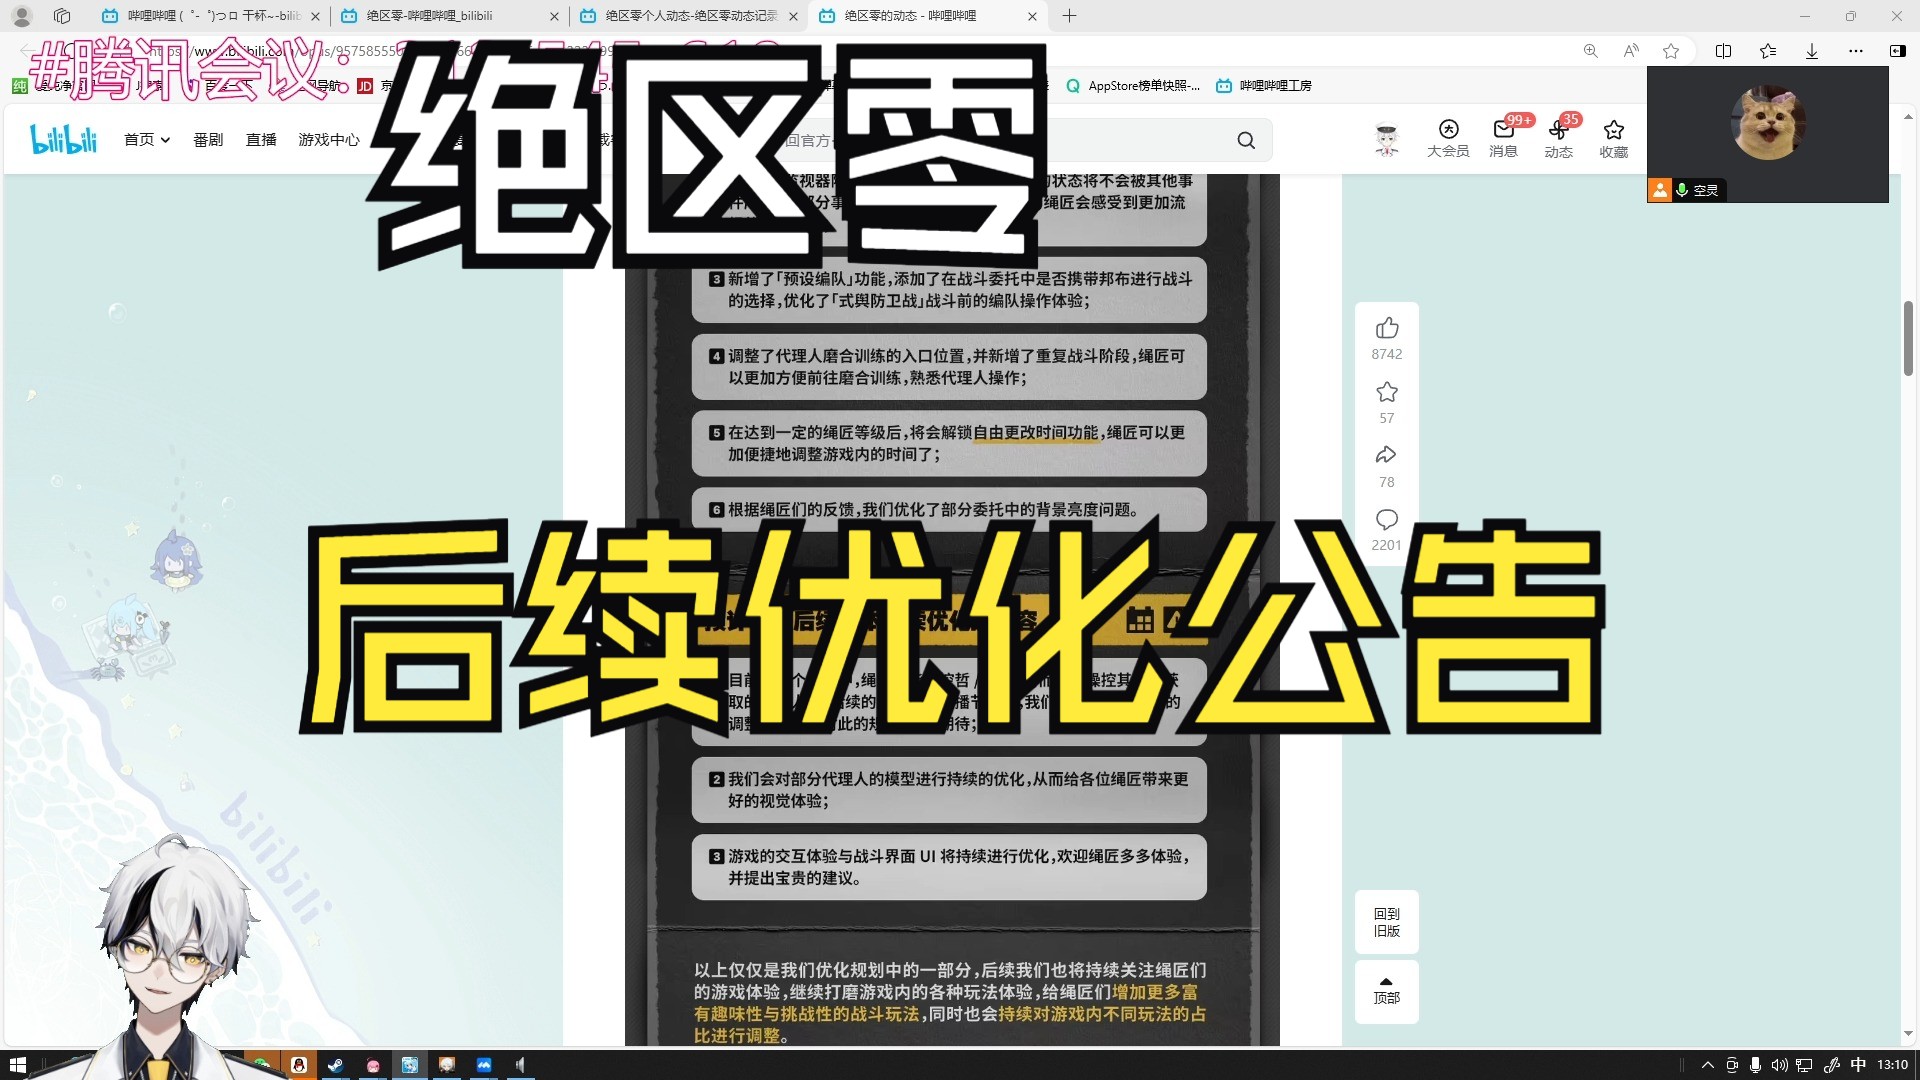This screenshot has width=1920, height=1080.
Task: Click the taskbar clock showing 13:10
Action: [x=1892, y=1065]
